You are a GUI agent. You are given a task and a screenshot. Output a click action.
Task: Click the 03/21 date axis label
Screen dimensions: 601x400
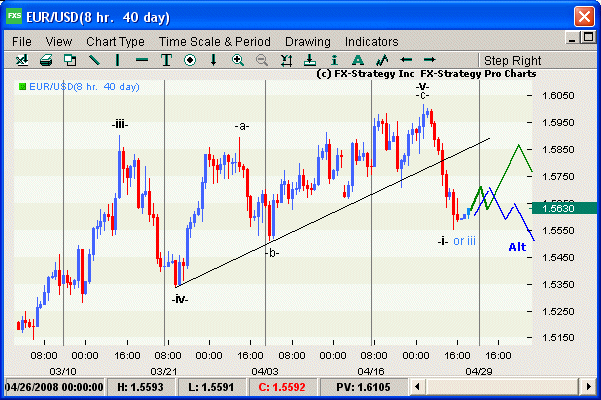(x=164, y=372)
